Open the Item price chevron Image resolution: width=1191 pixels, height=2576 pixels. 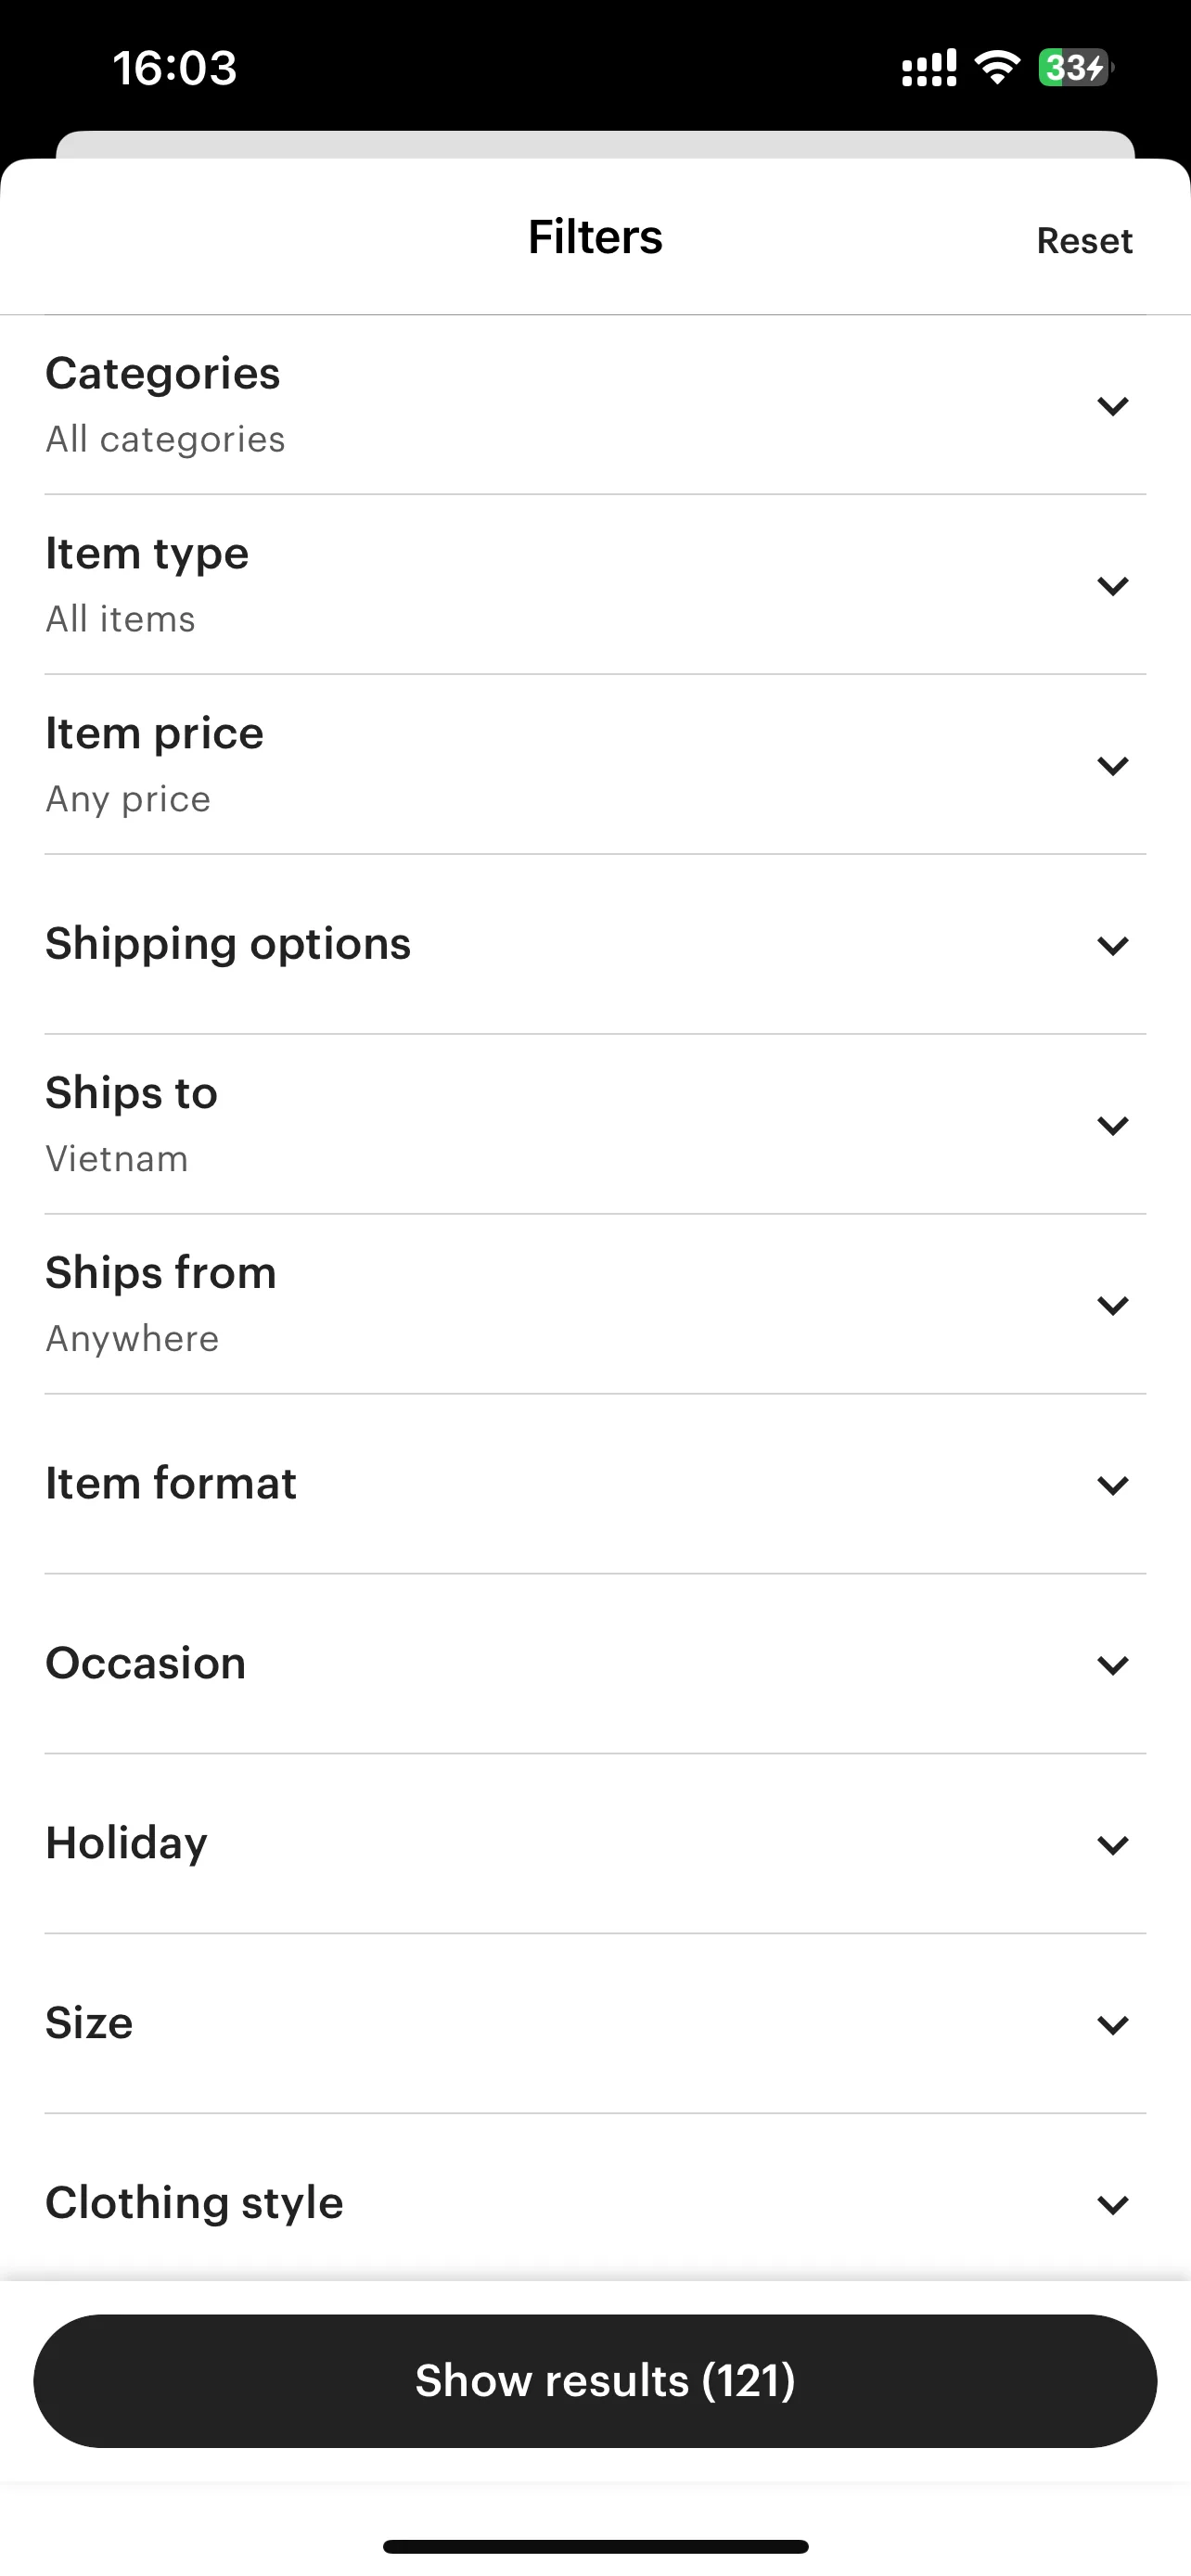1112,766
